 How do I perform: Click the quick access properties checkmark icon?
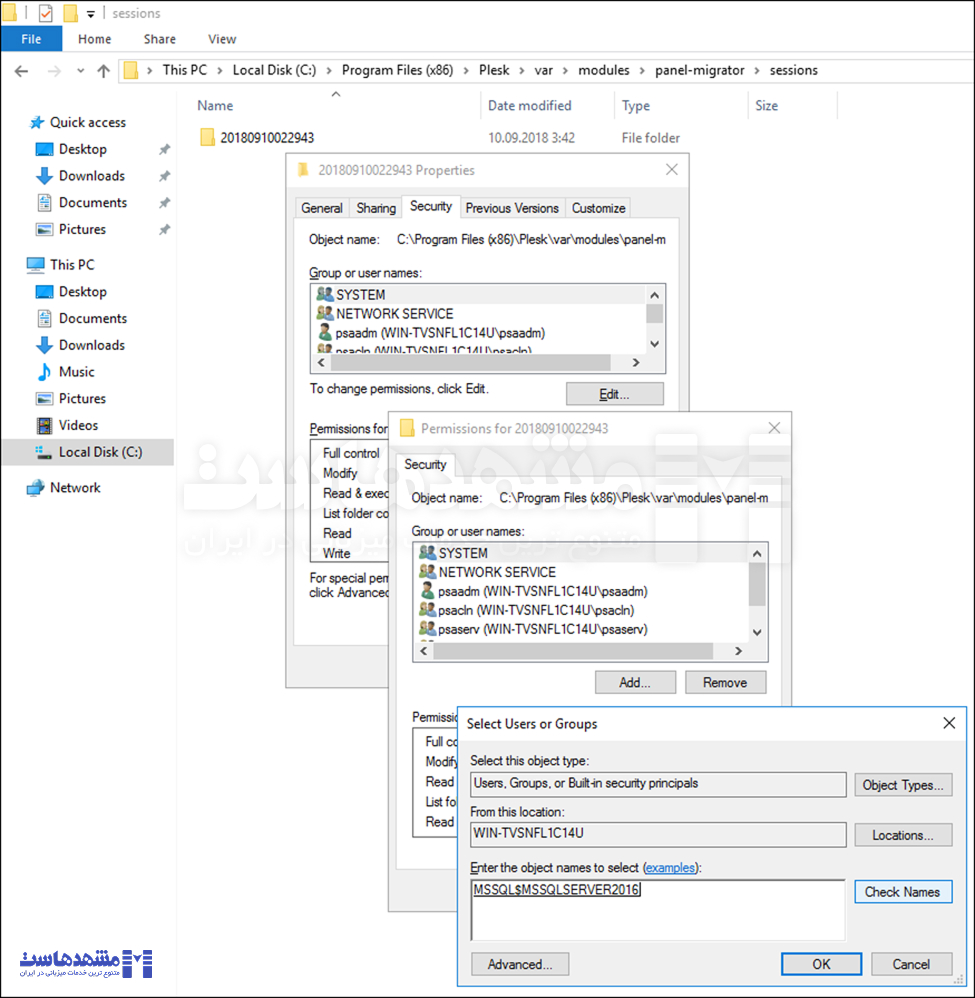[45, 13]
